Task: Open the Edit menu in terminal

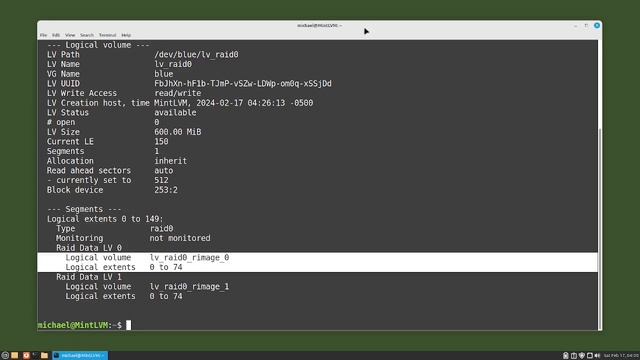Action: pos(56,35)
